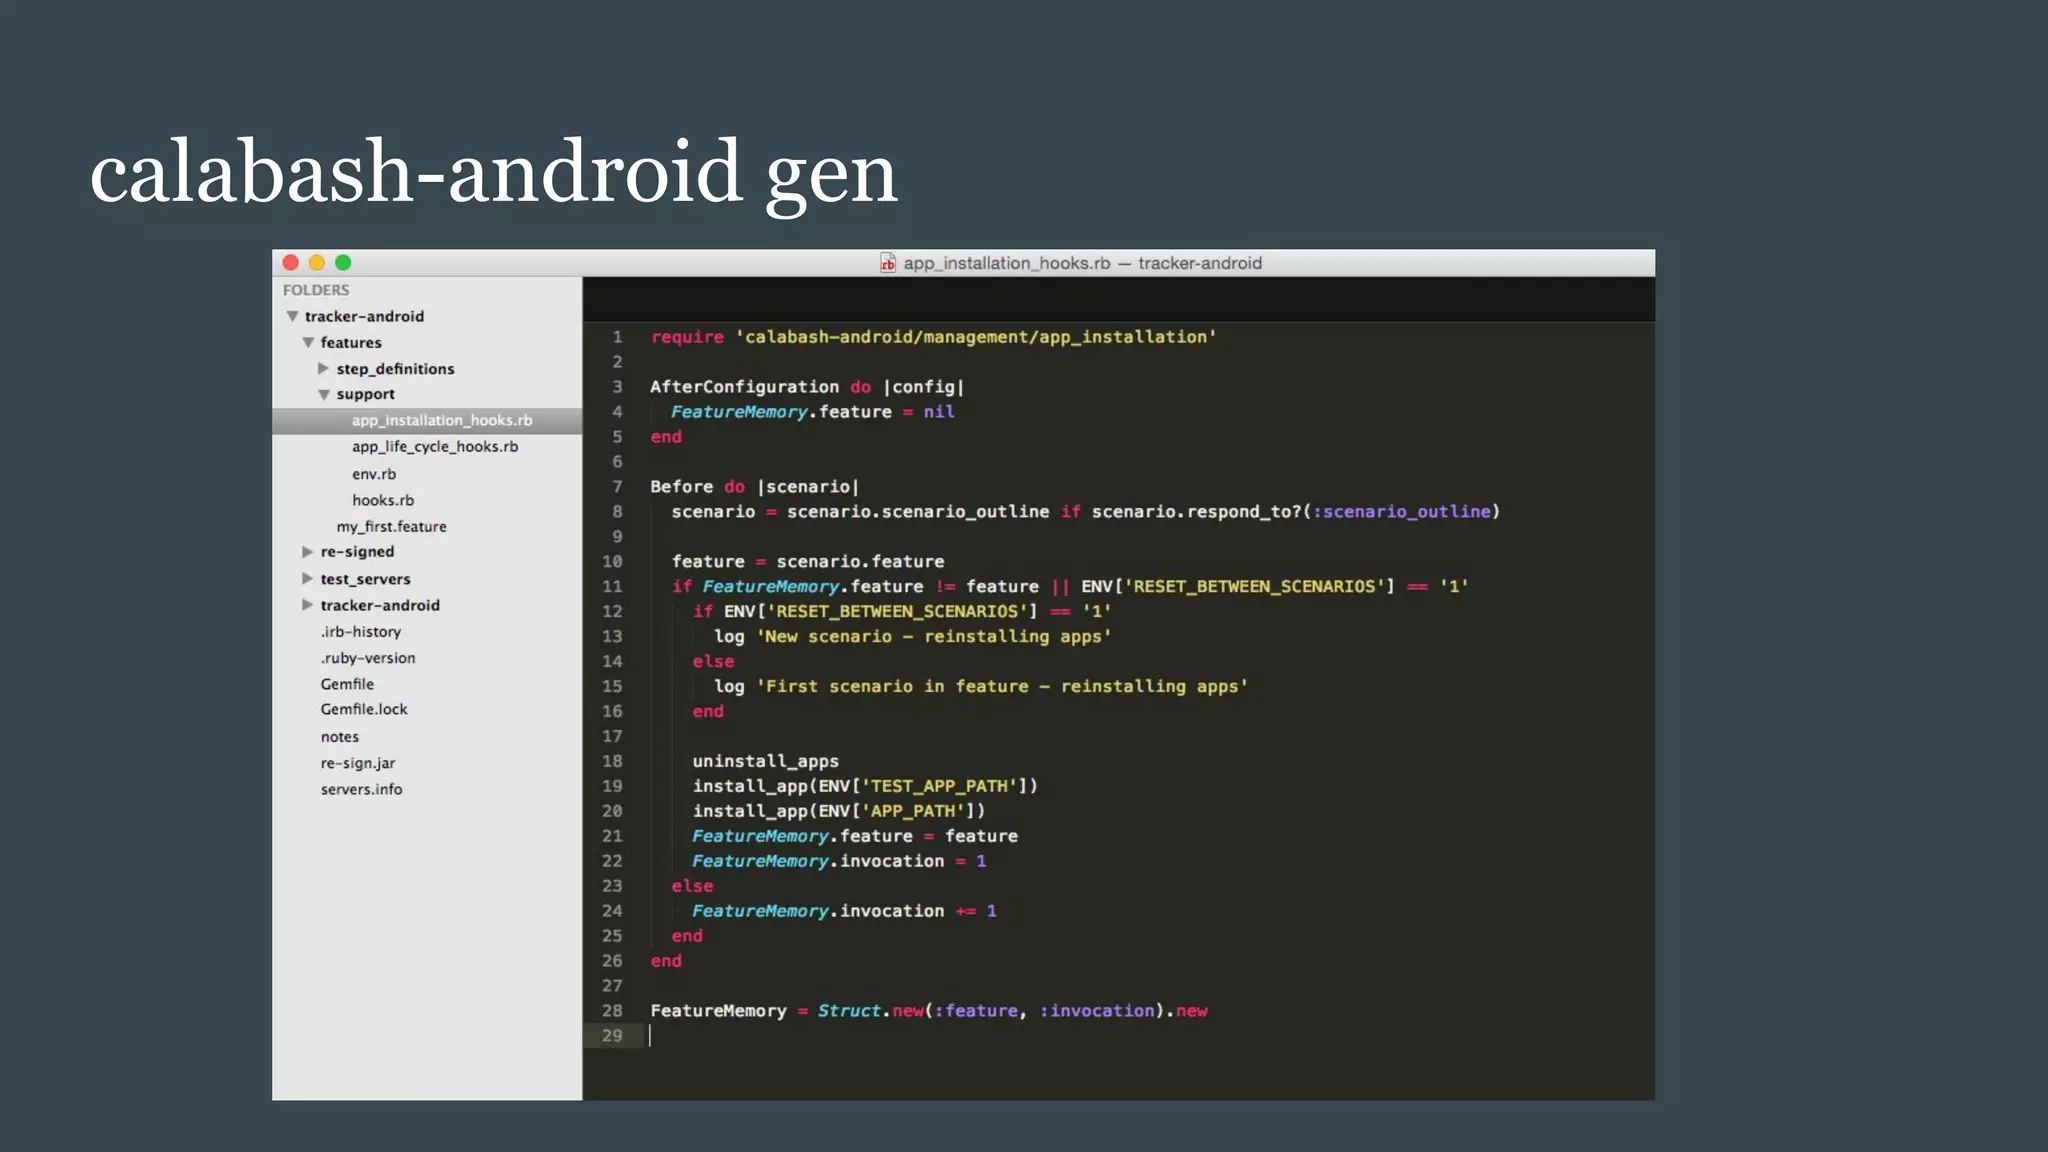Click 'nil' value on line 4
2048x1152 pixels.
click(x=938, y=412)
